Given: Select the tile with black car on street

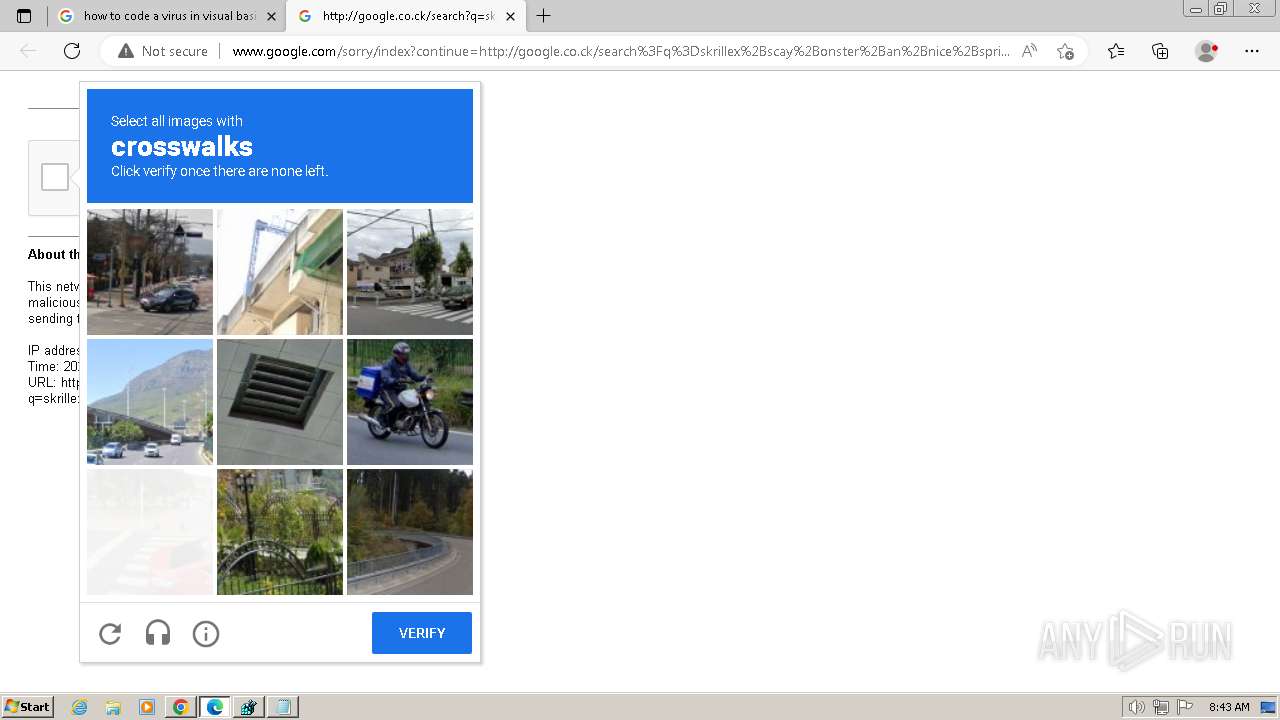Looking at the screenshot, I should tap(150, 272).
